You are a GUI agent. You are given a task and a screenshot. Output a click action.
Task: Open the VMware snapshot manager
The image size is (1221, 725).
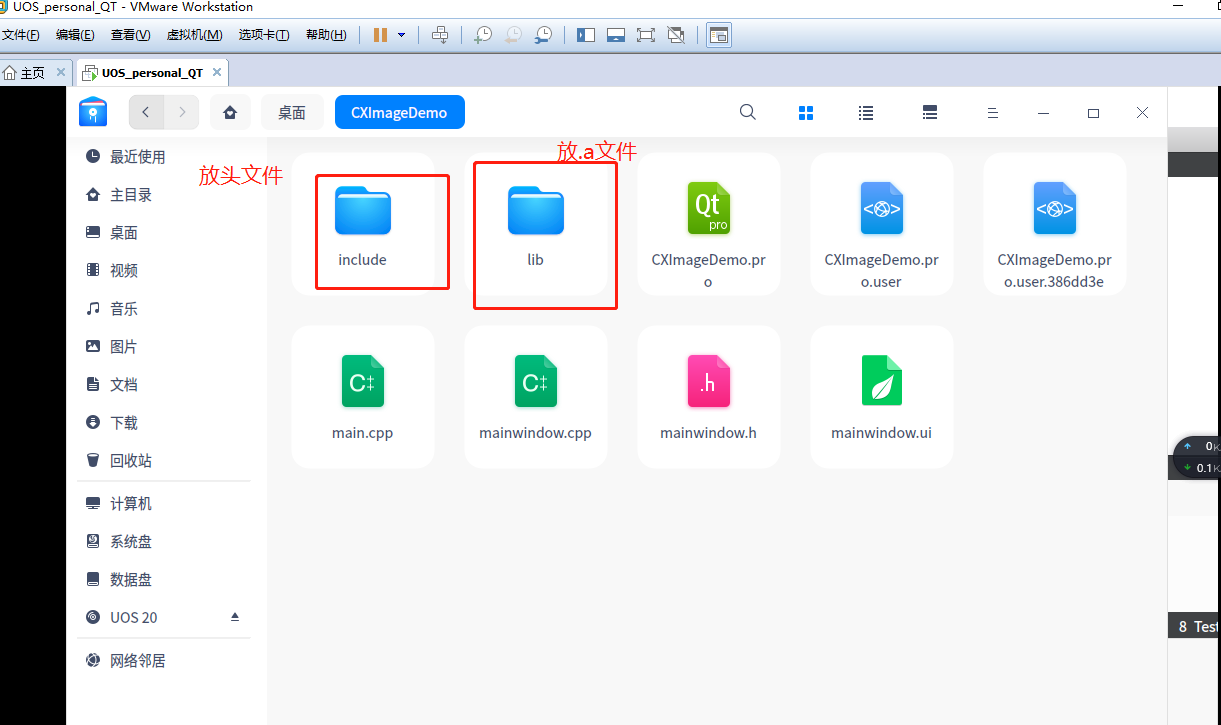coord(543,34)
